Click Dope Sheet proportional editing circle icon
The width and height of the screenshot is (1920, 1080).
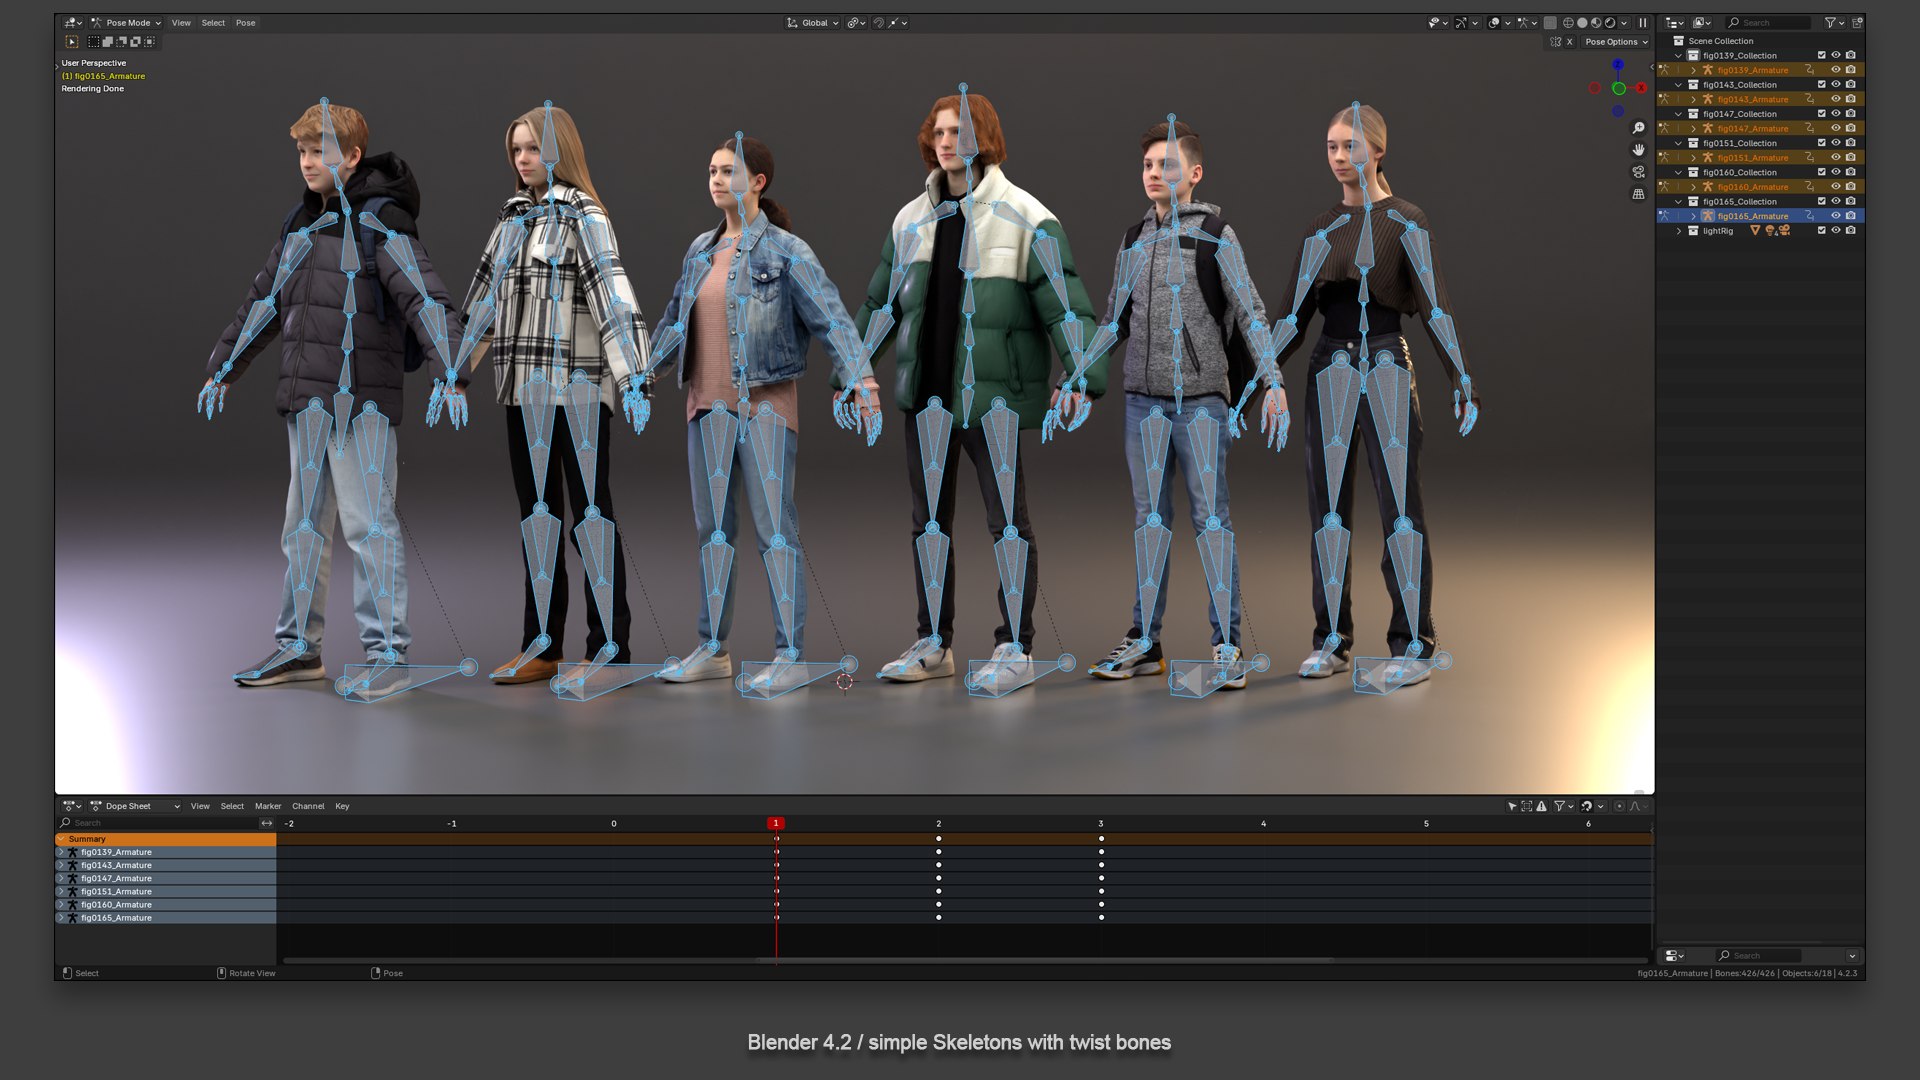(x=1619, y=806)
